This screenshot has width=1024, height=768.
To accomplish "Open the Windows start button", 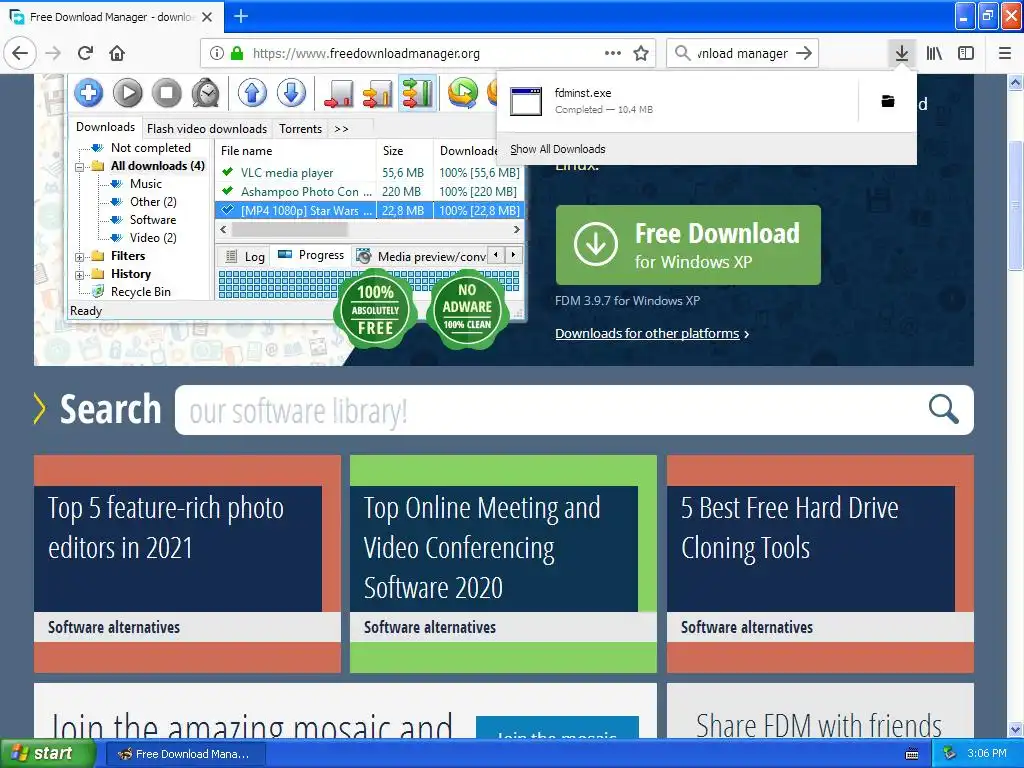I will [x=48, y=754].
